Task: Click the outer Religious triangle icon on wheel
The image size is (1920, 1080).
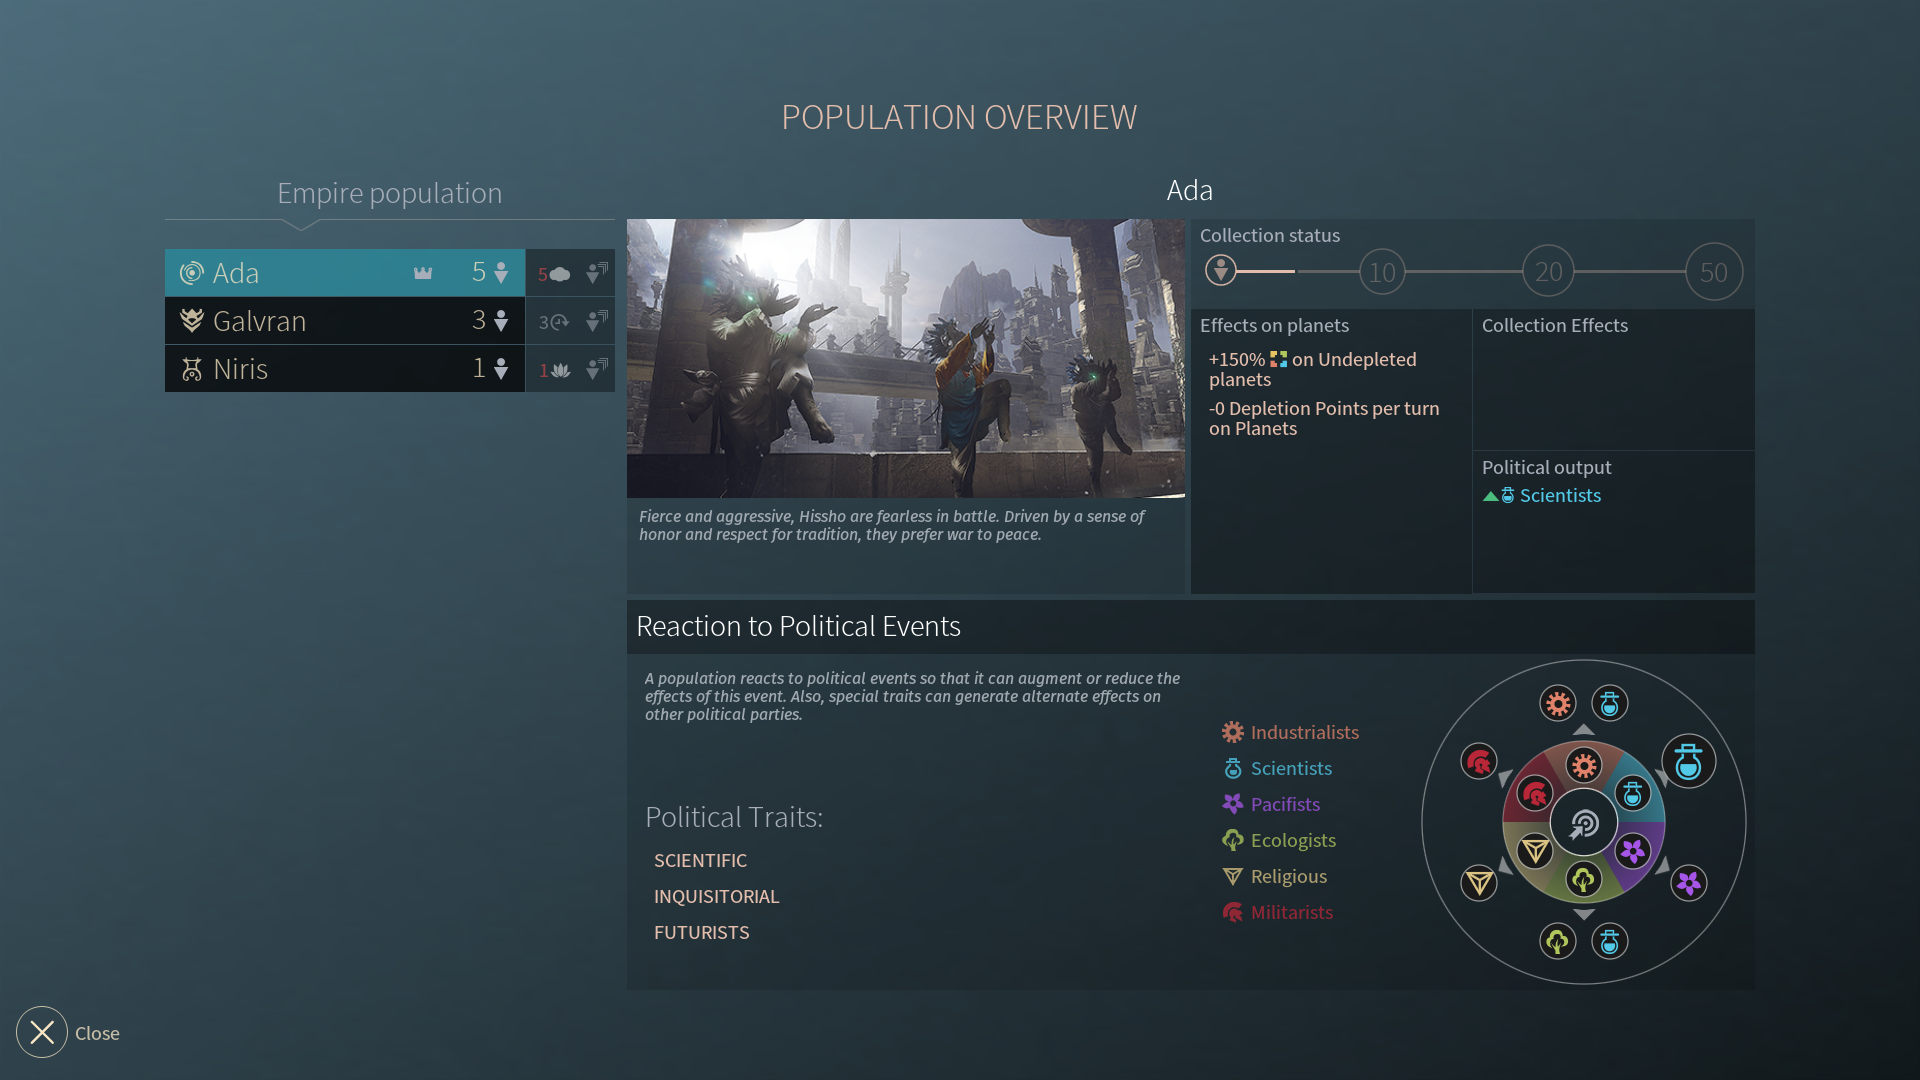Action: point(1479,883)
